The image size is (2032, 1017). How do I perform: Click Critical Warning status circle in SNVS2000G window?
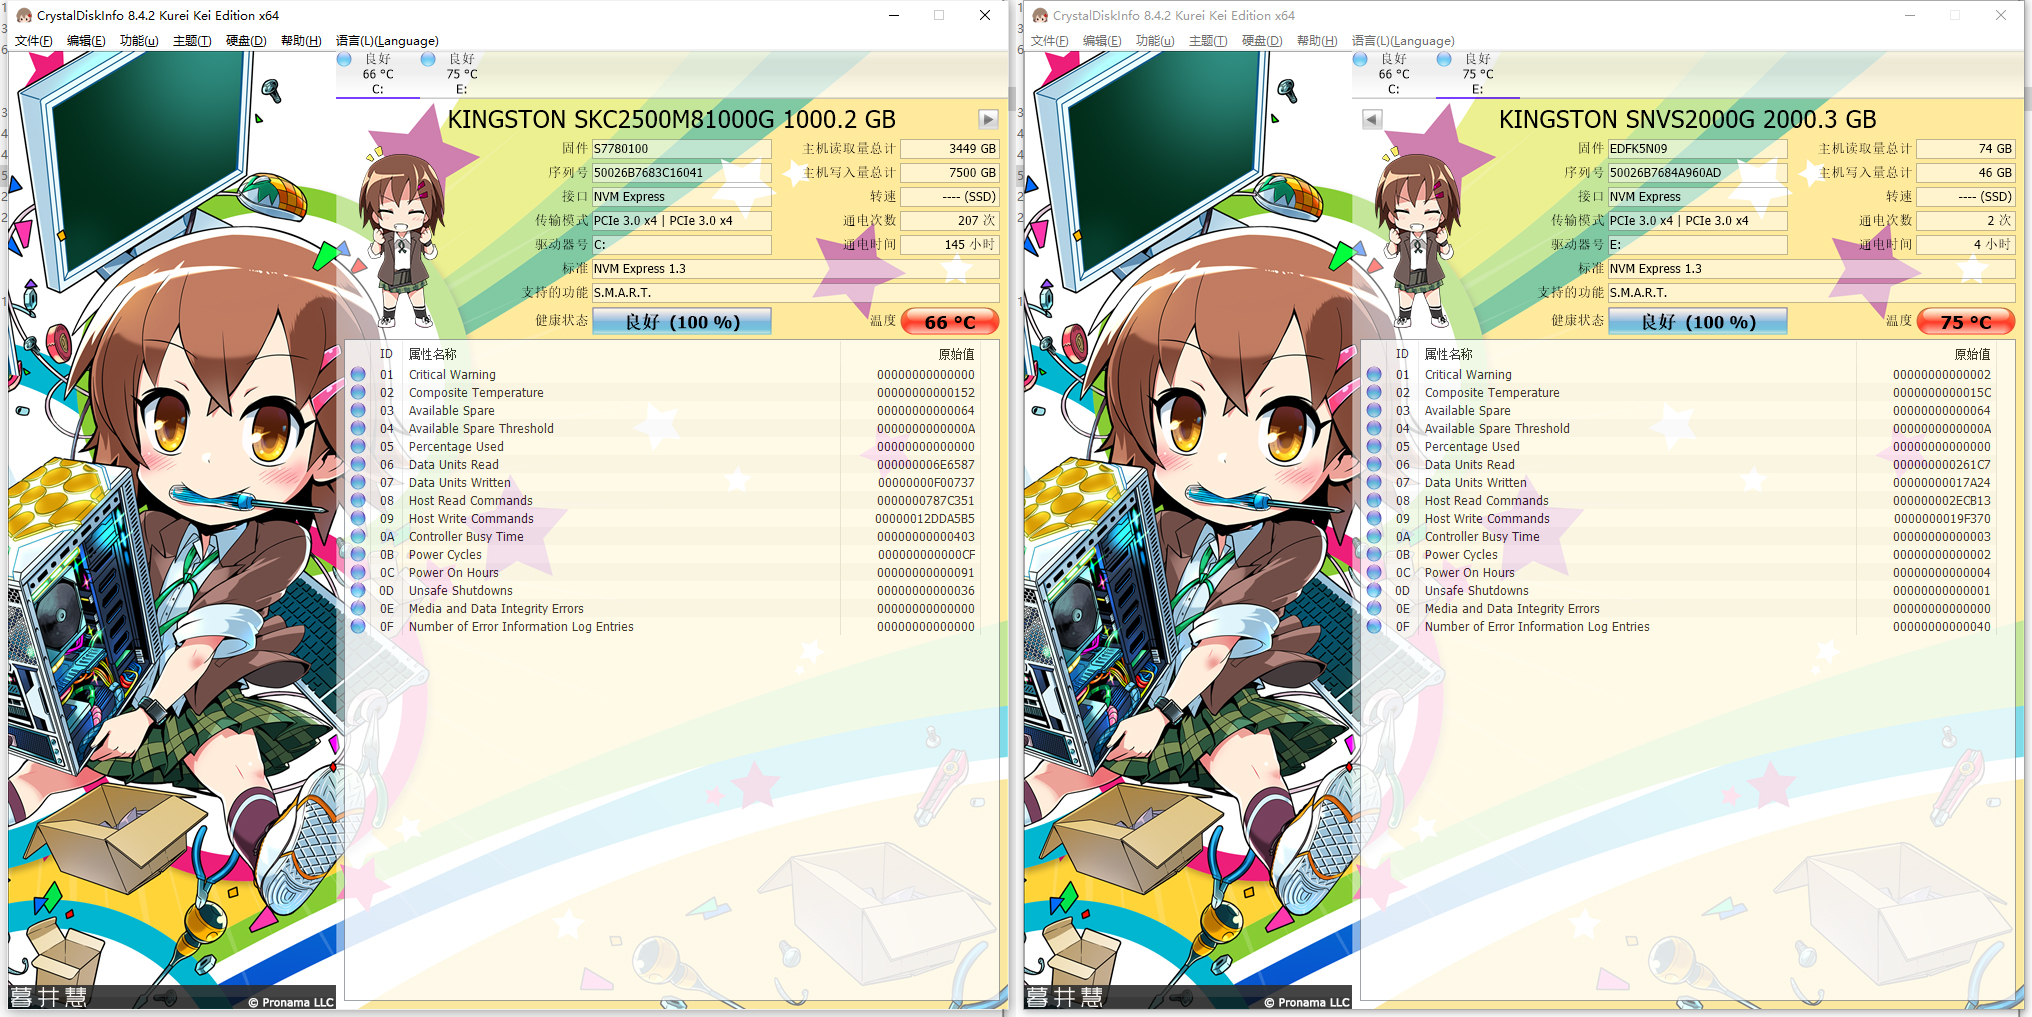tap(1374, 375)
